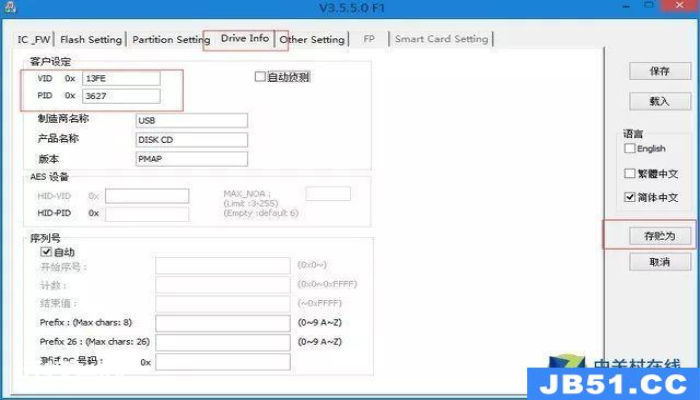Click the 开始序号 input field
The width and height of the screenshot is (700, 400).
(x=223, y=266)
